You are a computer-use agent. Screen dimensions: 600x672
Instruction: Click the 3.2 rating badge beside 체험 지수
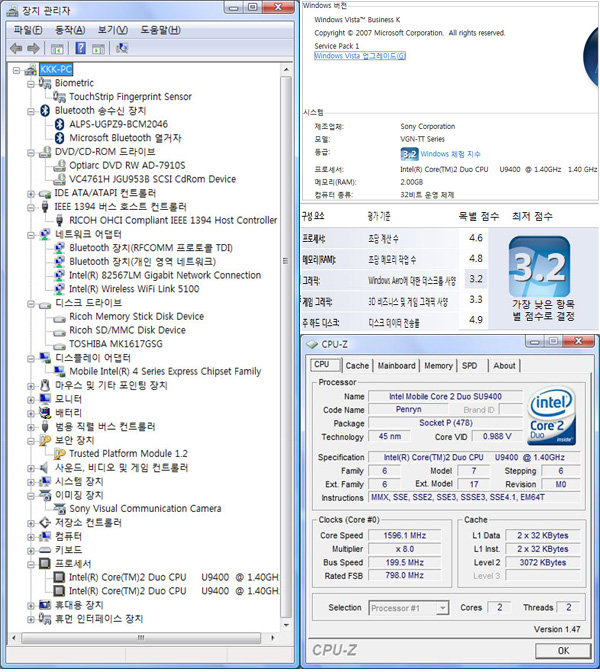click(409, 154)
